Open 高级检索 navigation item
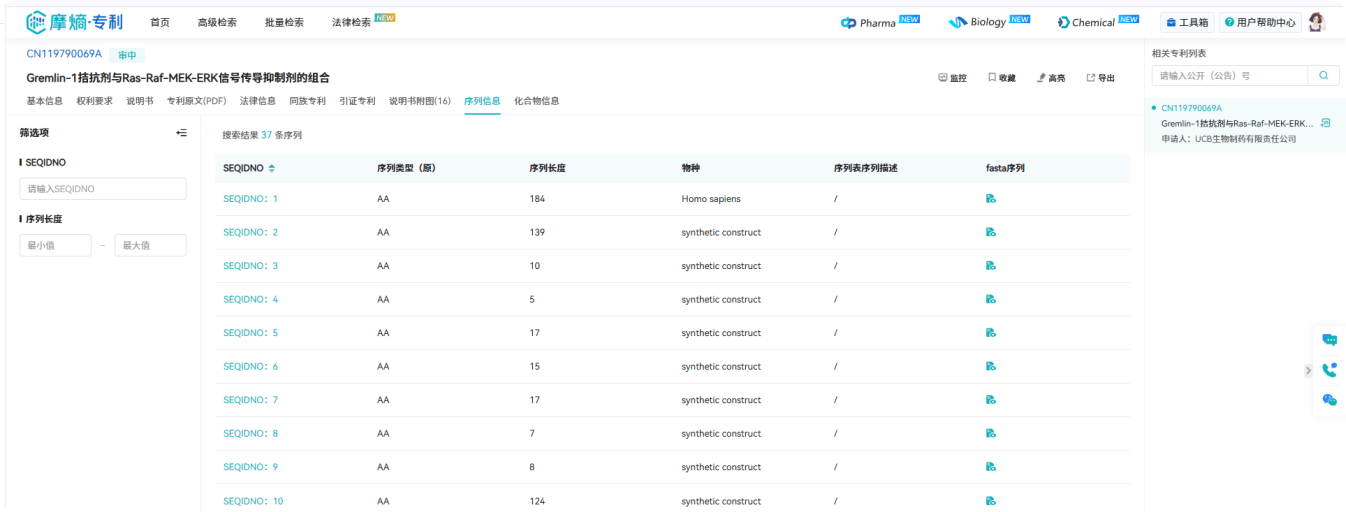Viewport: 1346px width, 512px height. [217, 22]
